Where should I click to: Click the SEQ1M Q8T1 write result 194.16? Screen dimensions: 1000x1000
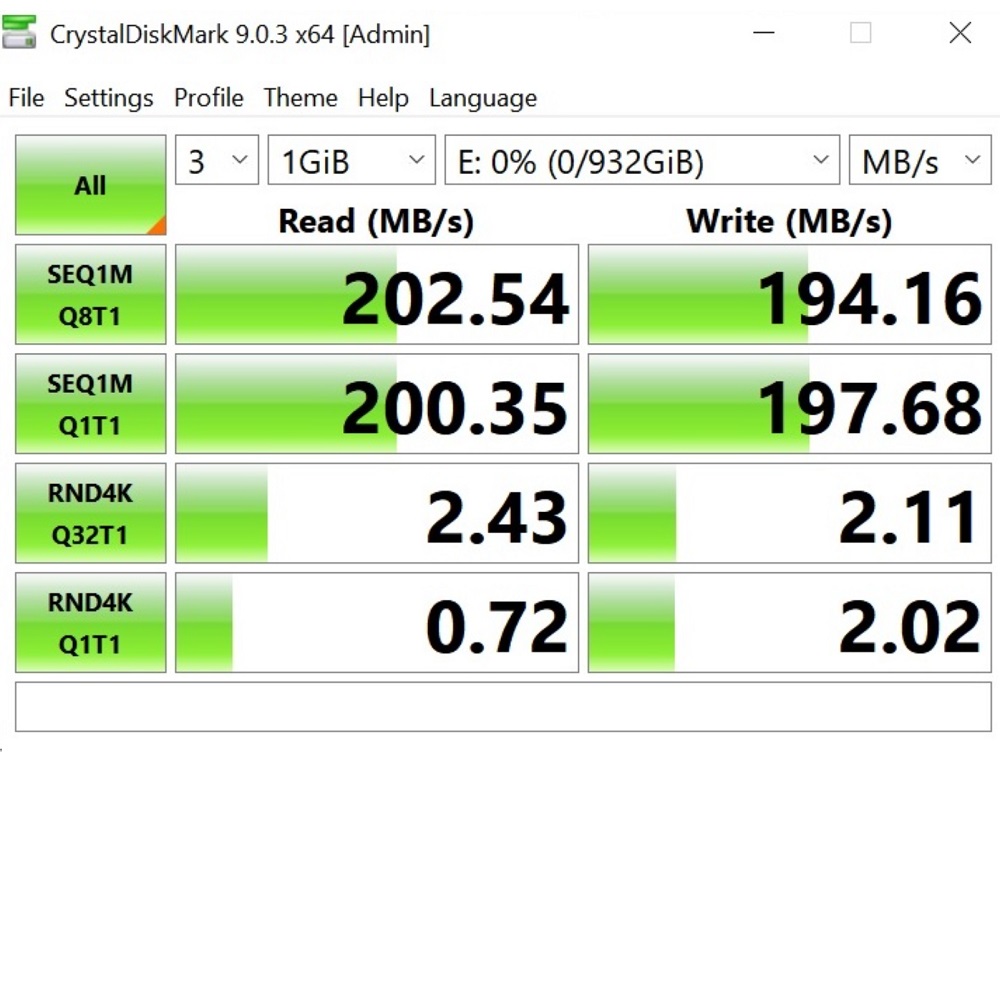pyautogui.click(x=790, y=295)
